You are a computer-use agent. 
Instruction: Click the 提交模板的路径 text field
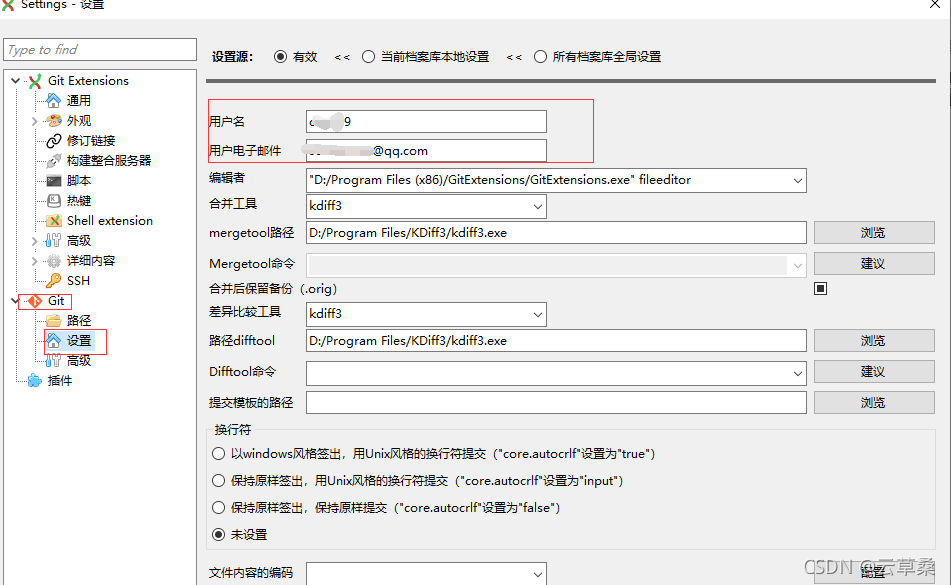coord(556,403)
